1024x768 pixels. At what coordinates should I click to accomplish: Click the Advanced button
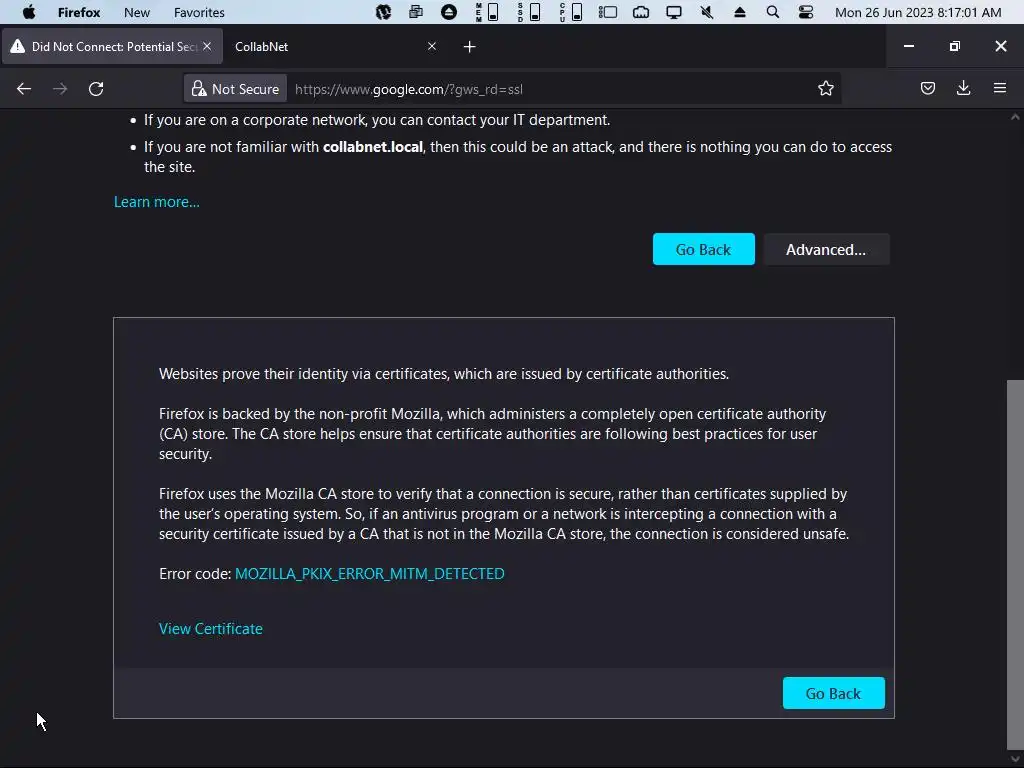(x=826, y=249)
